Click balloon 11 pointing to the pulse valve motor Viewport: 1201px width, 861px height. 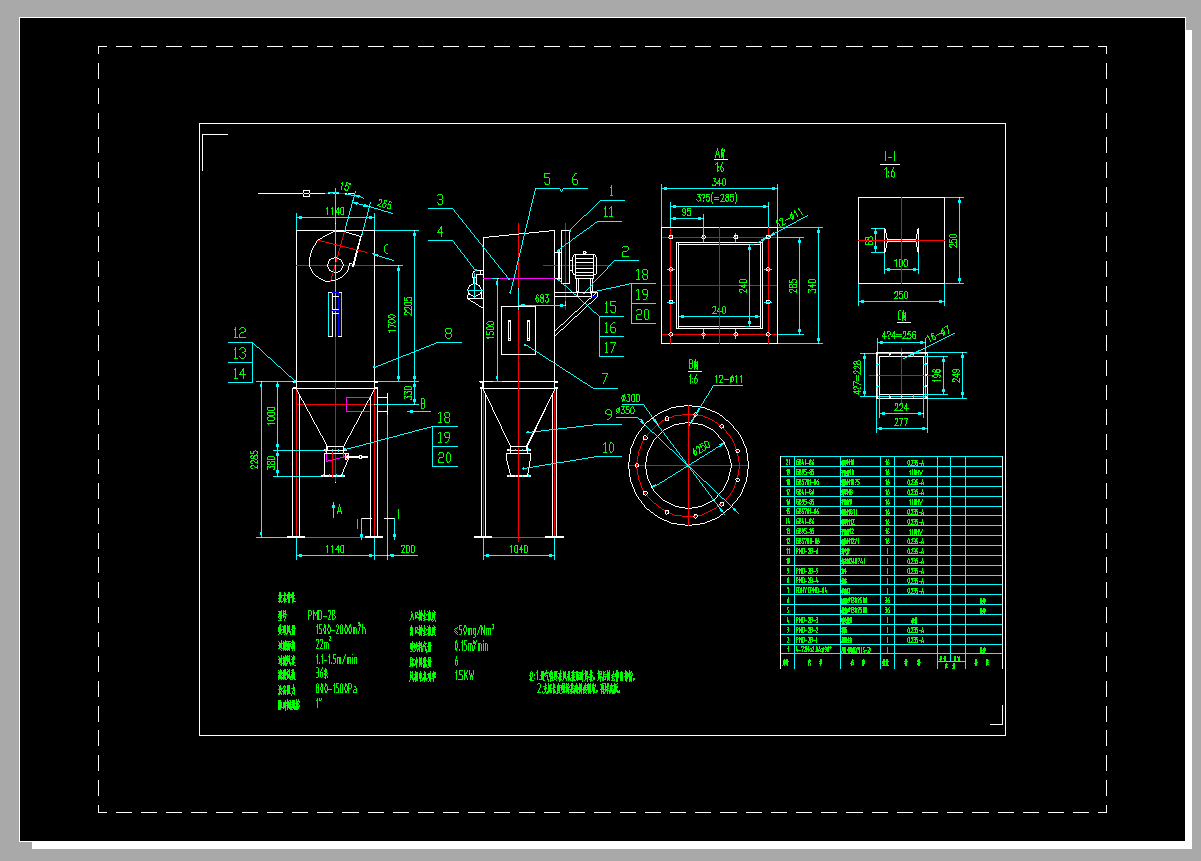pos(608,212)
